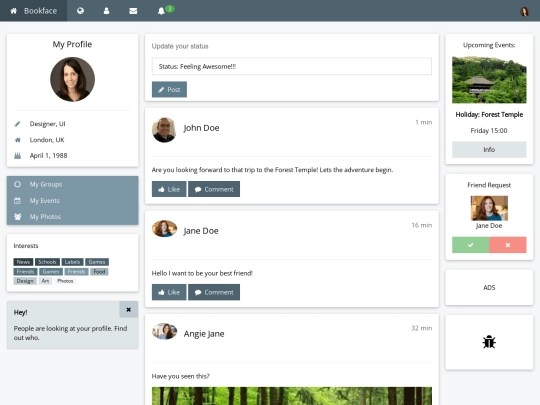Accept the friend request with checkmark
540x405 pixels.
pyautogui.click(x=470, y=245)
